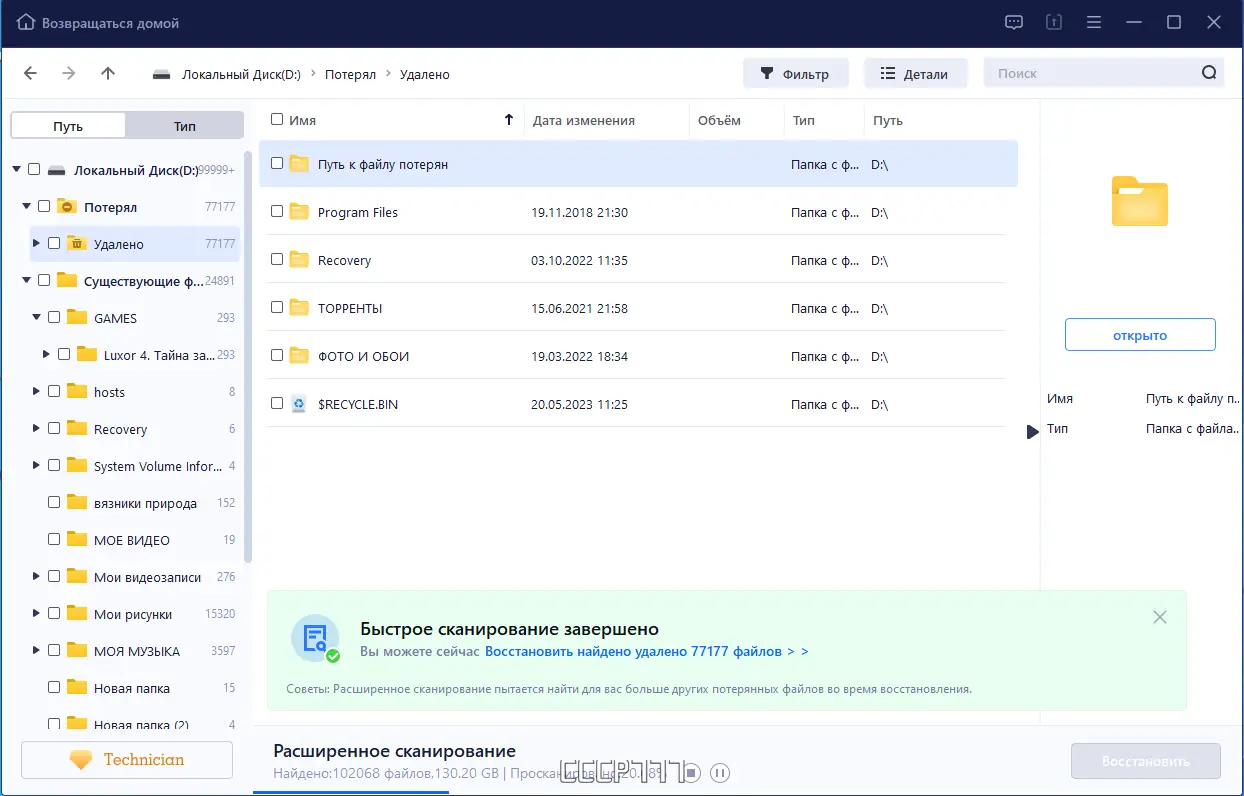Check the Program Files folder checkbox
This screenshot has height=796, width=1244.
click(x=277, y=212)
